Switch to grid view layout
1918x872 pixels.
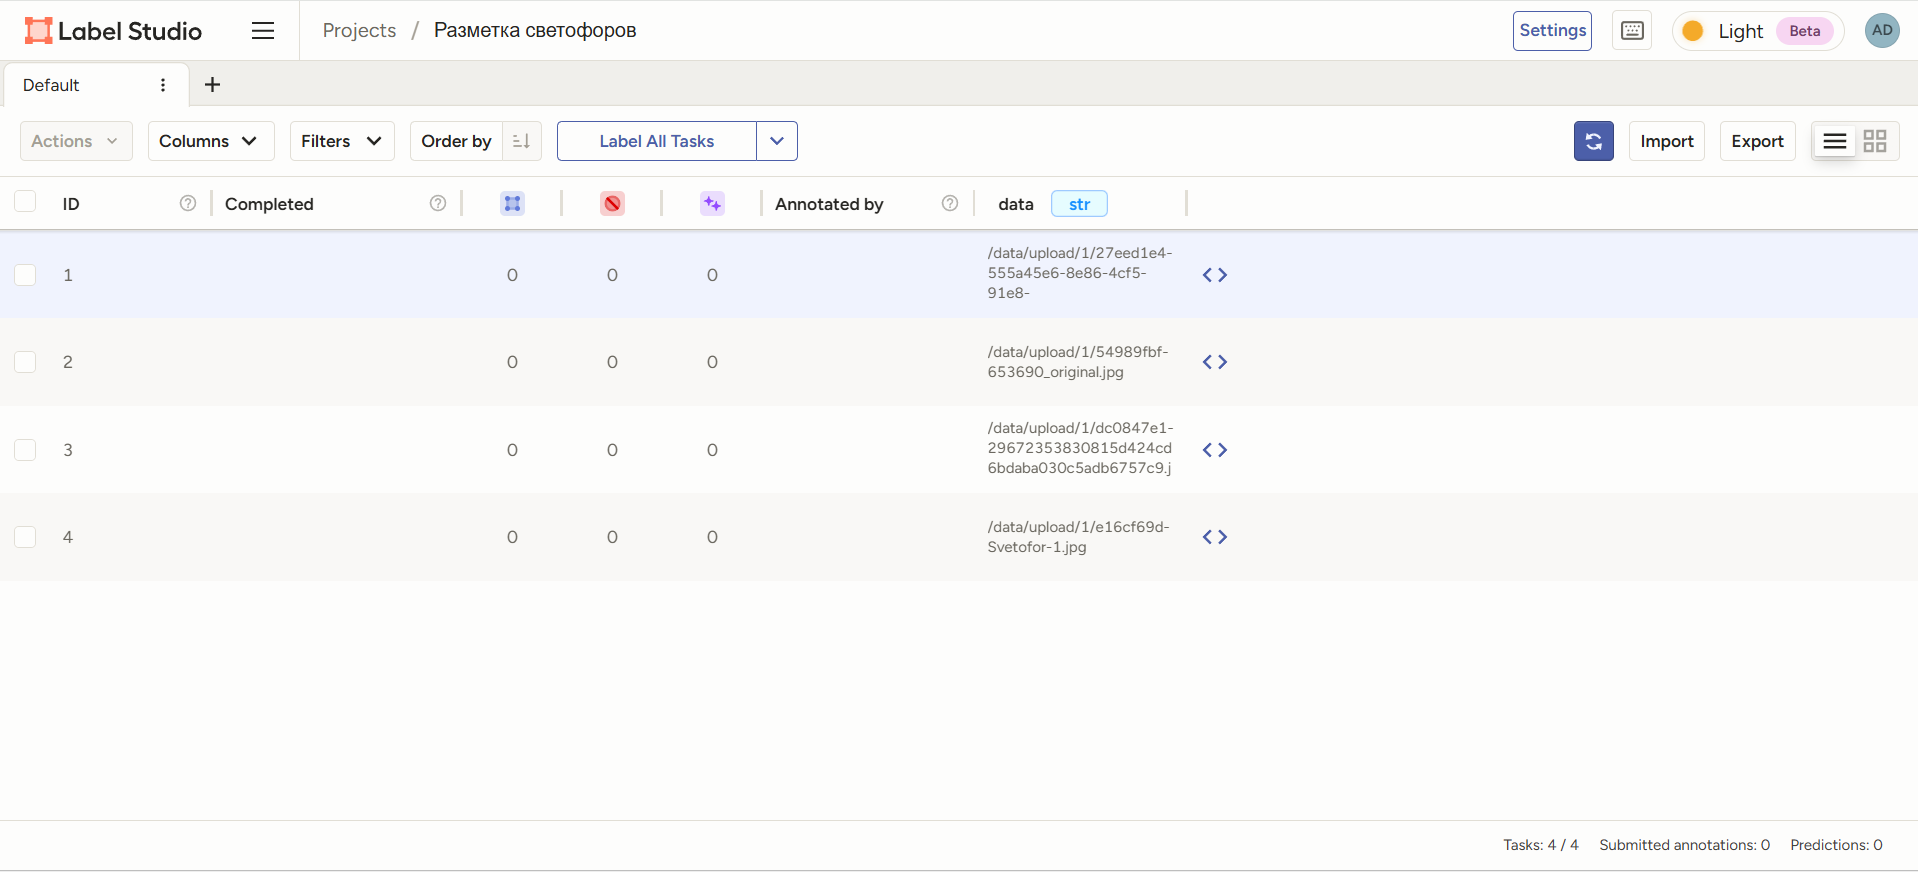(1875, 141)
